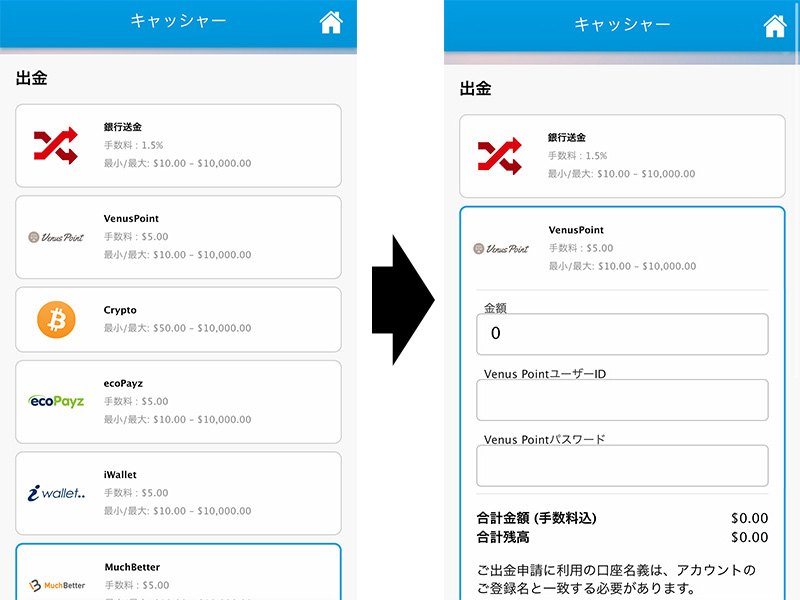Click the $0.00 value beside 合計残高
Viewport: 800px width, 600px height.
click(749, 537)
